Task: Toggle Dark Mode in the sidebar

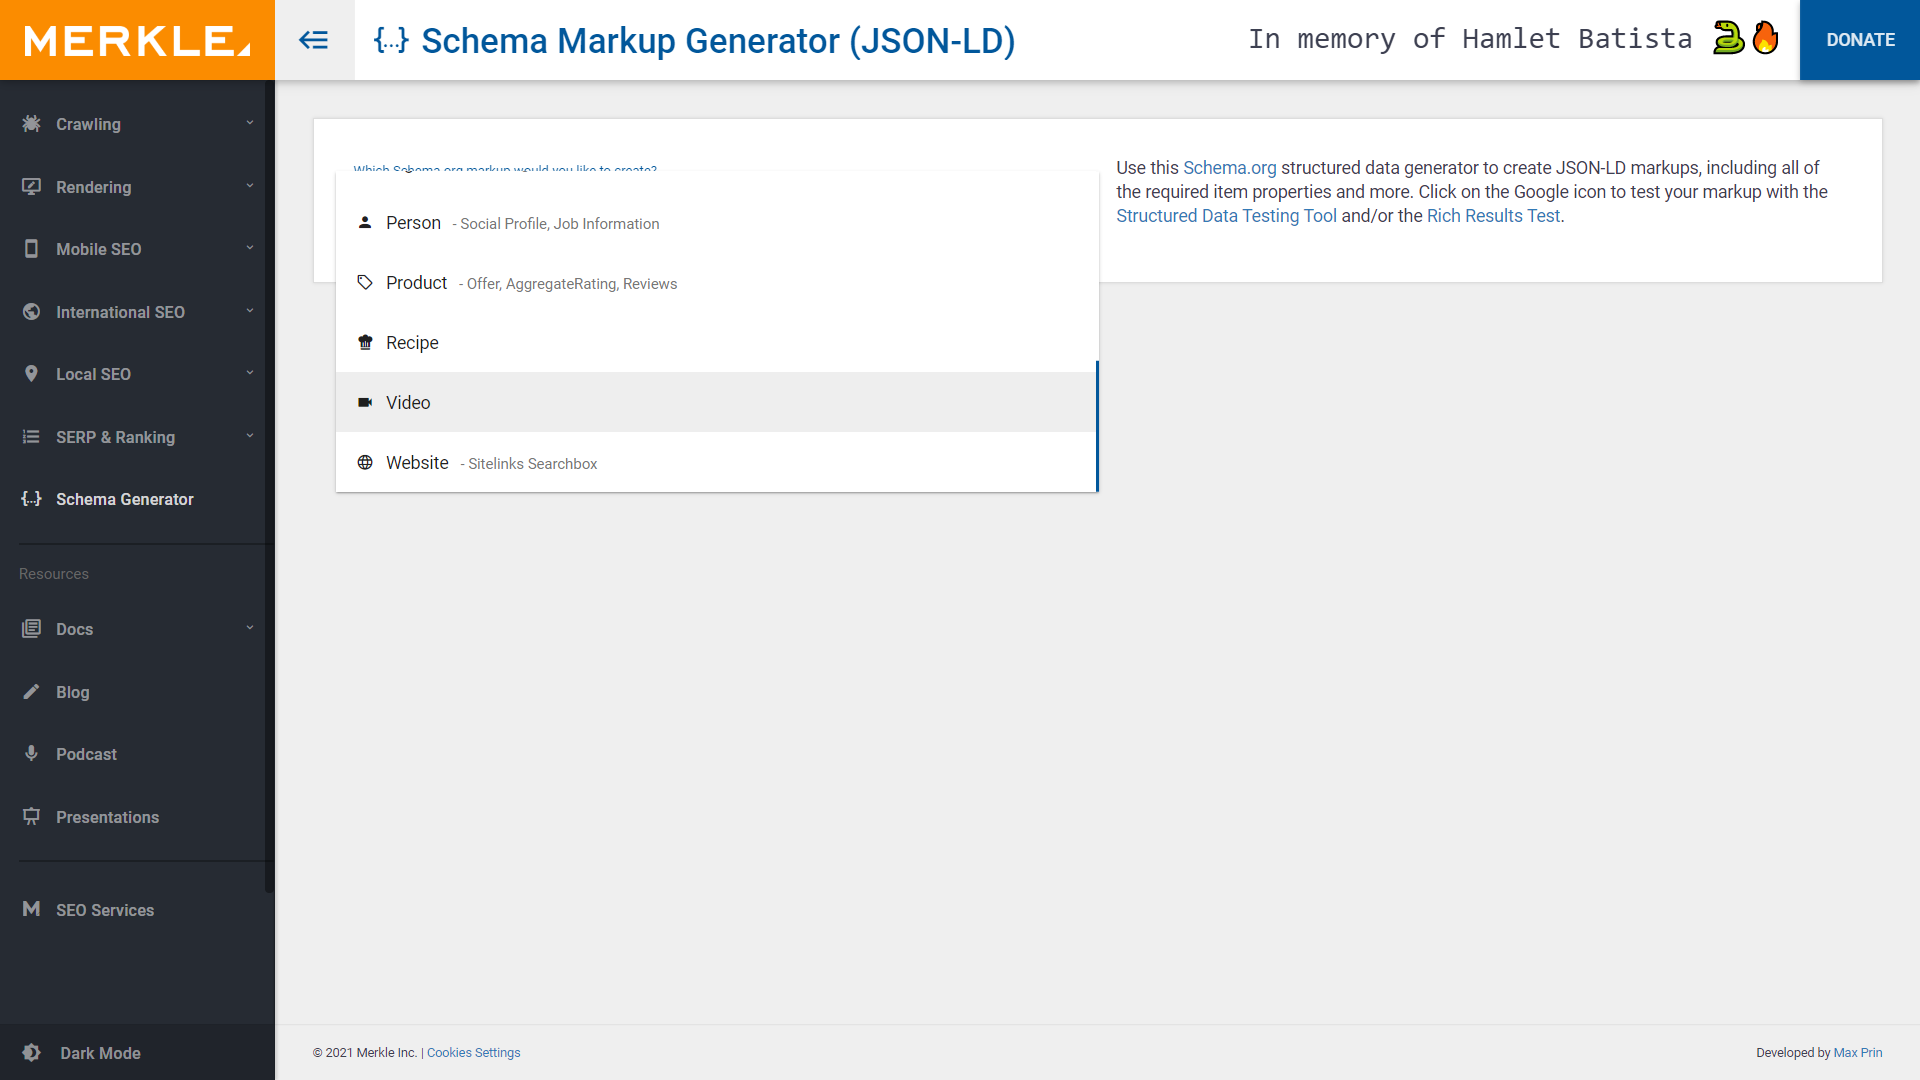Action: click(x=100, y=1053)
